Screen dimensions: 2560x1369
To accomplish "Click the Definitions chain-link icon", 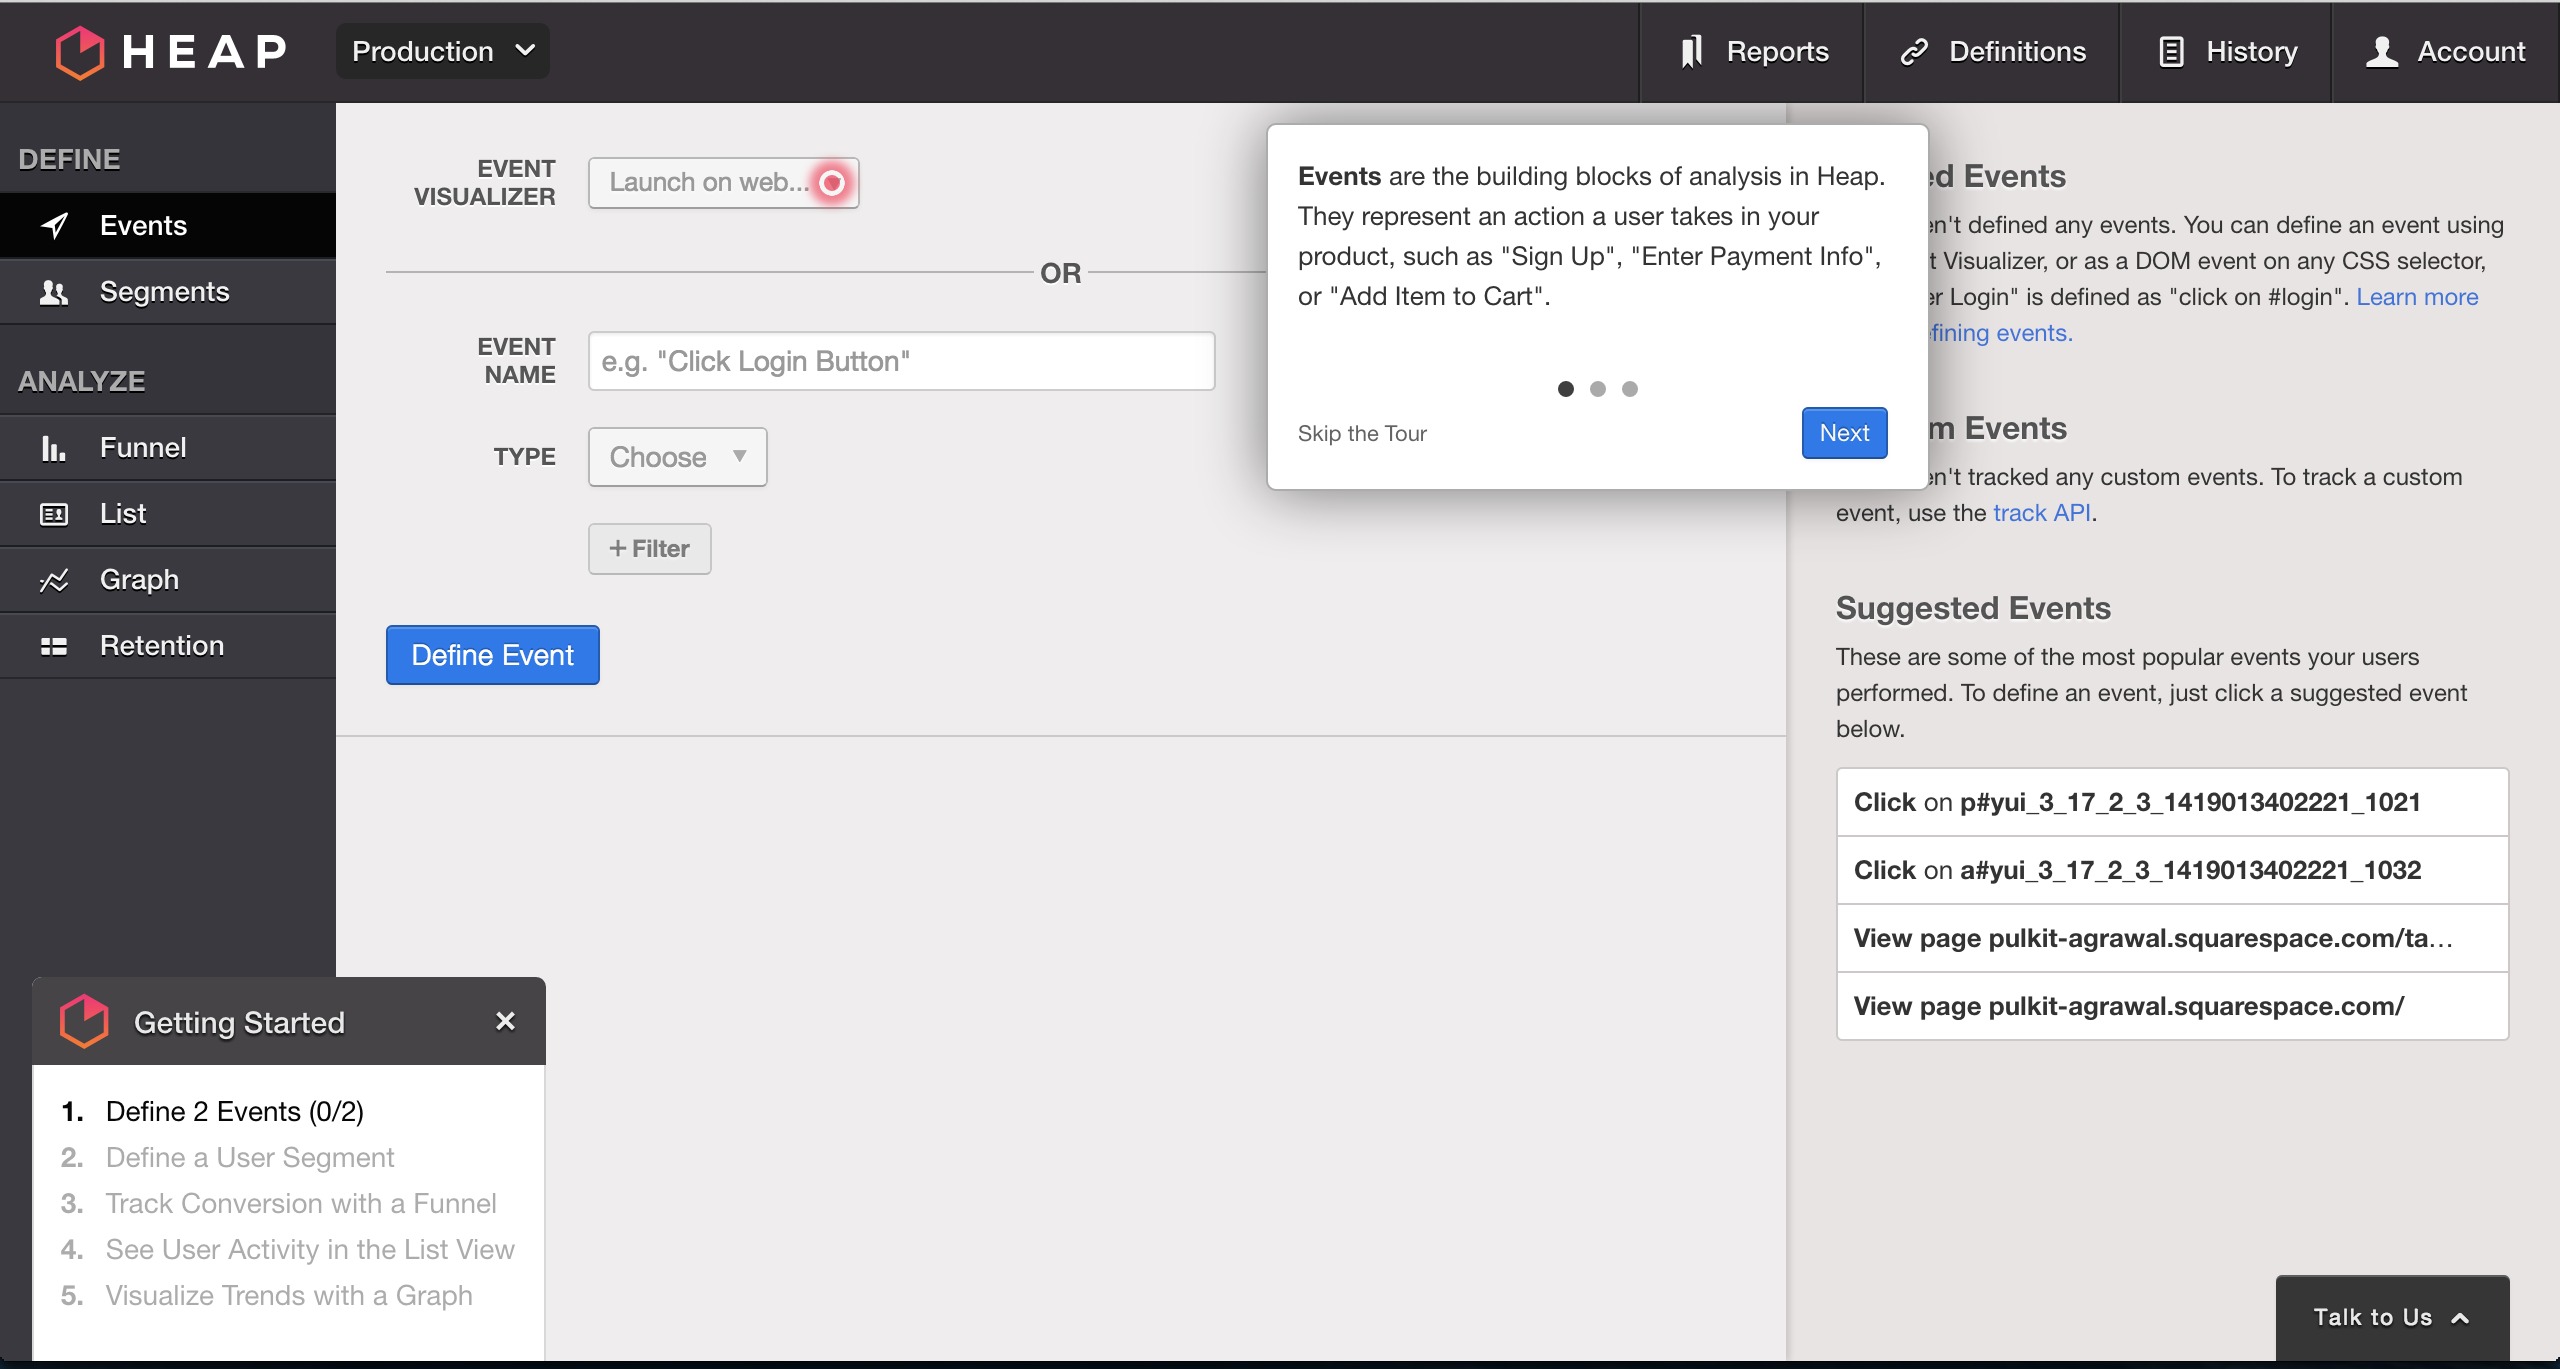I will (1913, 52).
